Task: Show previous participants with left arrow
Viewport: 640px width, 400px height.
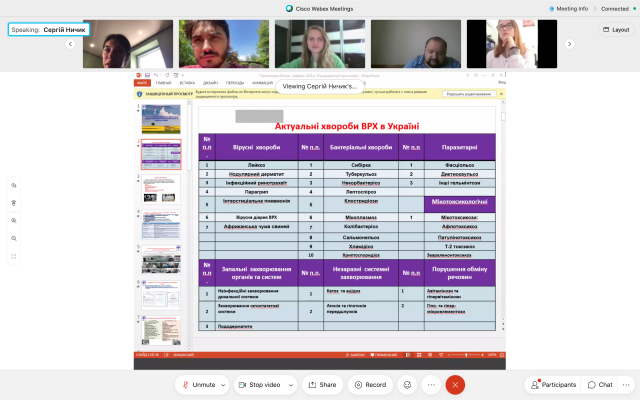Action: coord(70,44)
